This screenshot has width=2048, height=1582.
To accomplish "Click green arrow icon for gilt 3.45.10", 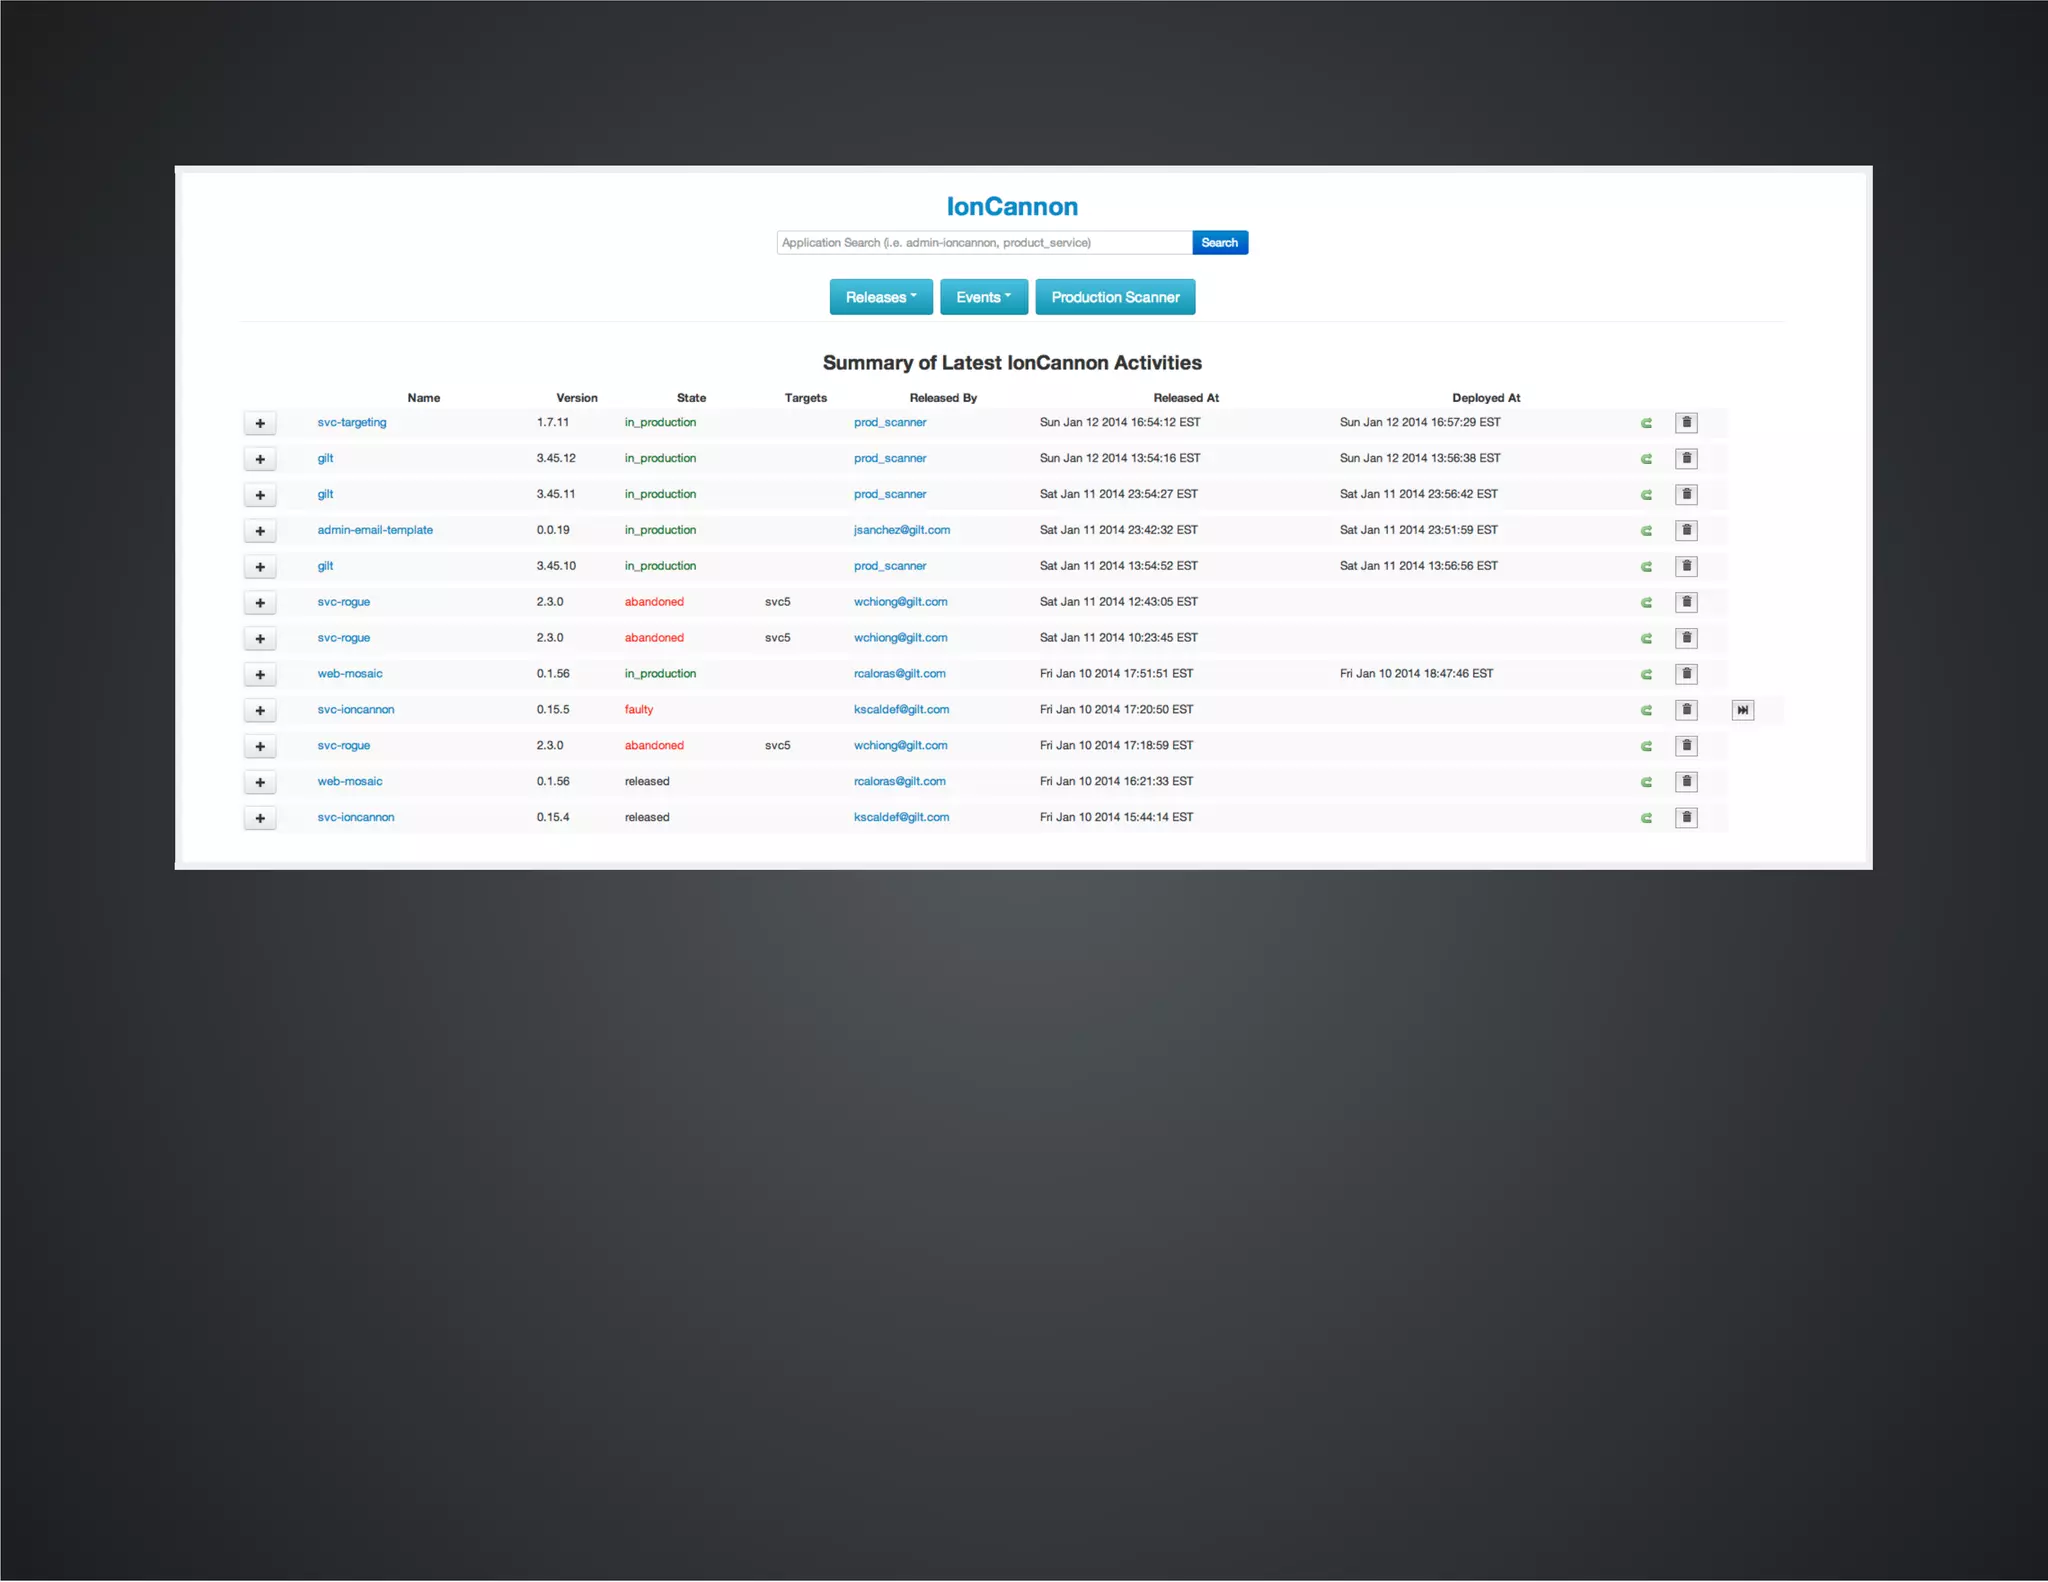I will 1646,567.
